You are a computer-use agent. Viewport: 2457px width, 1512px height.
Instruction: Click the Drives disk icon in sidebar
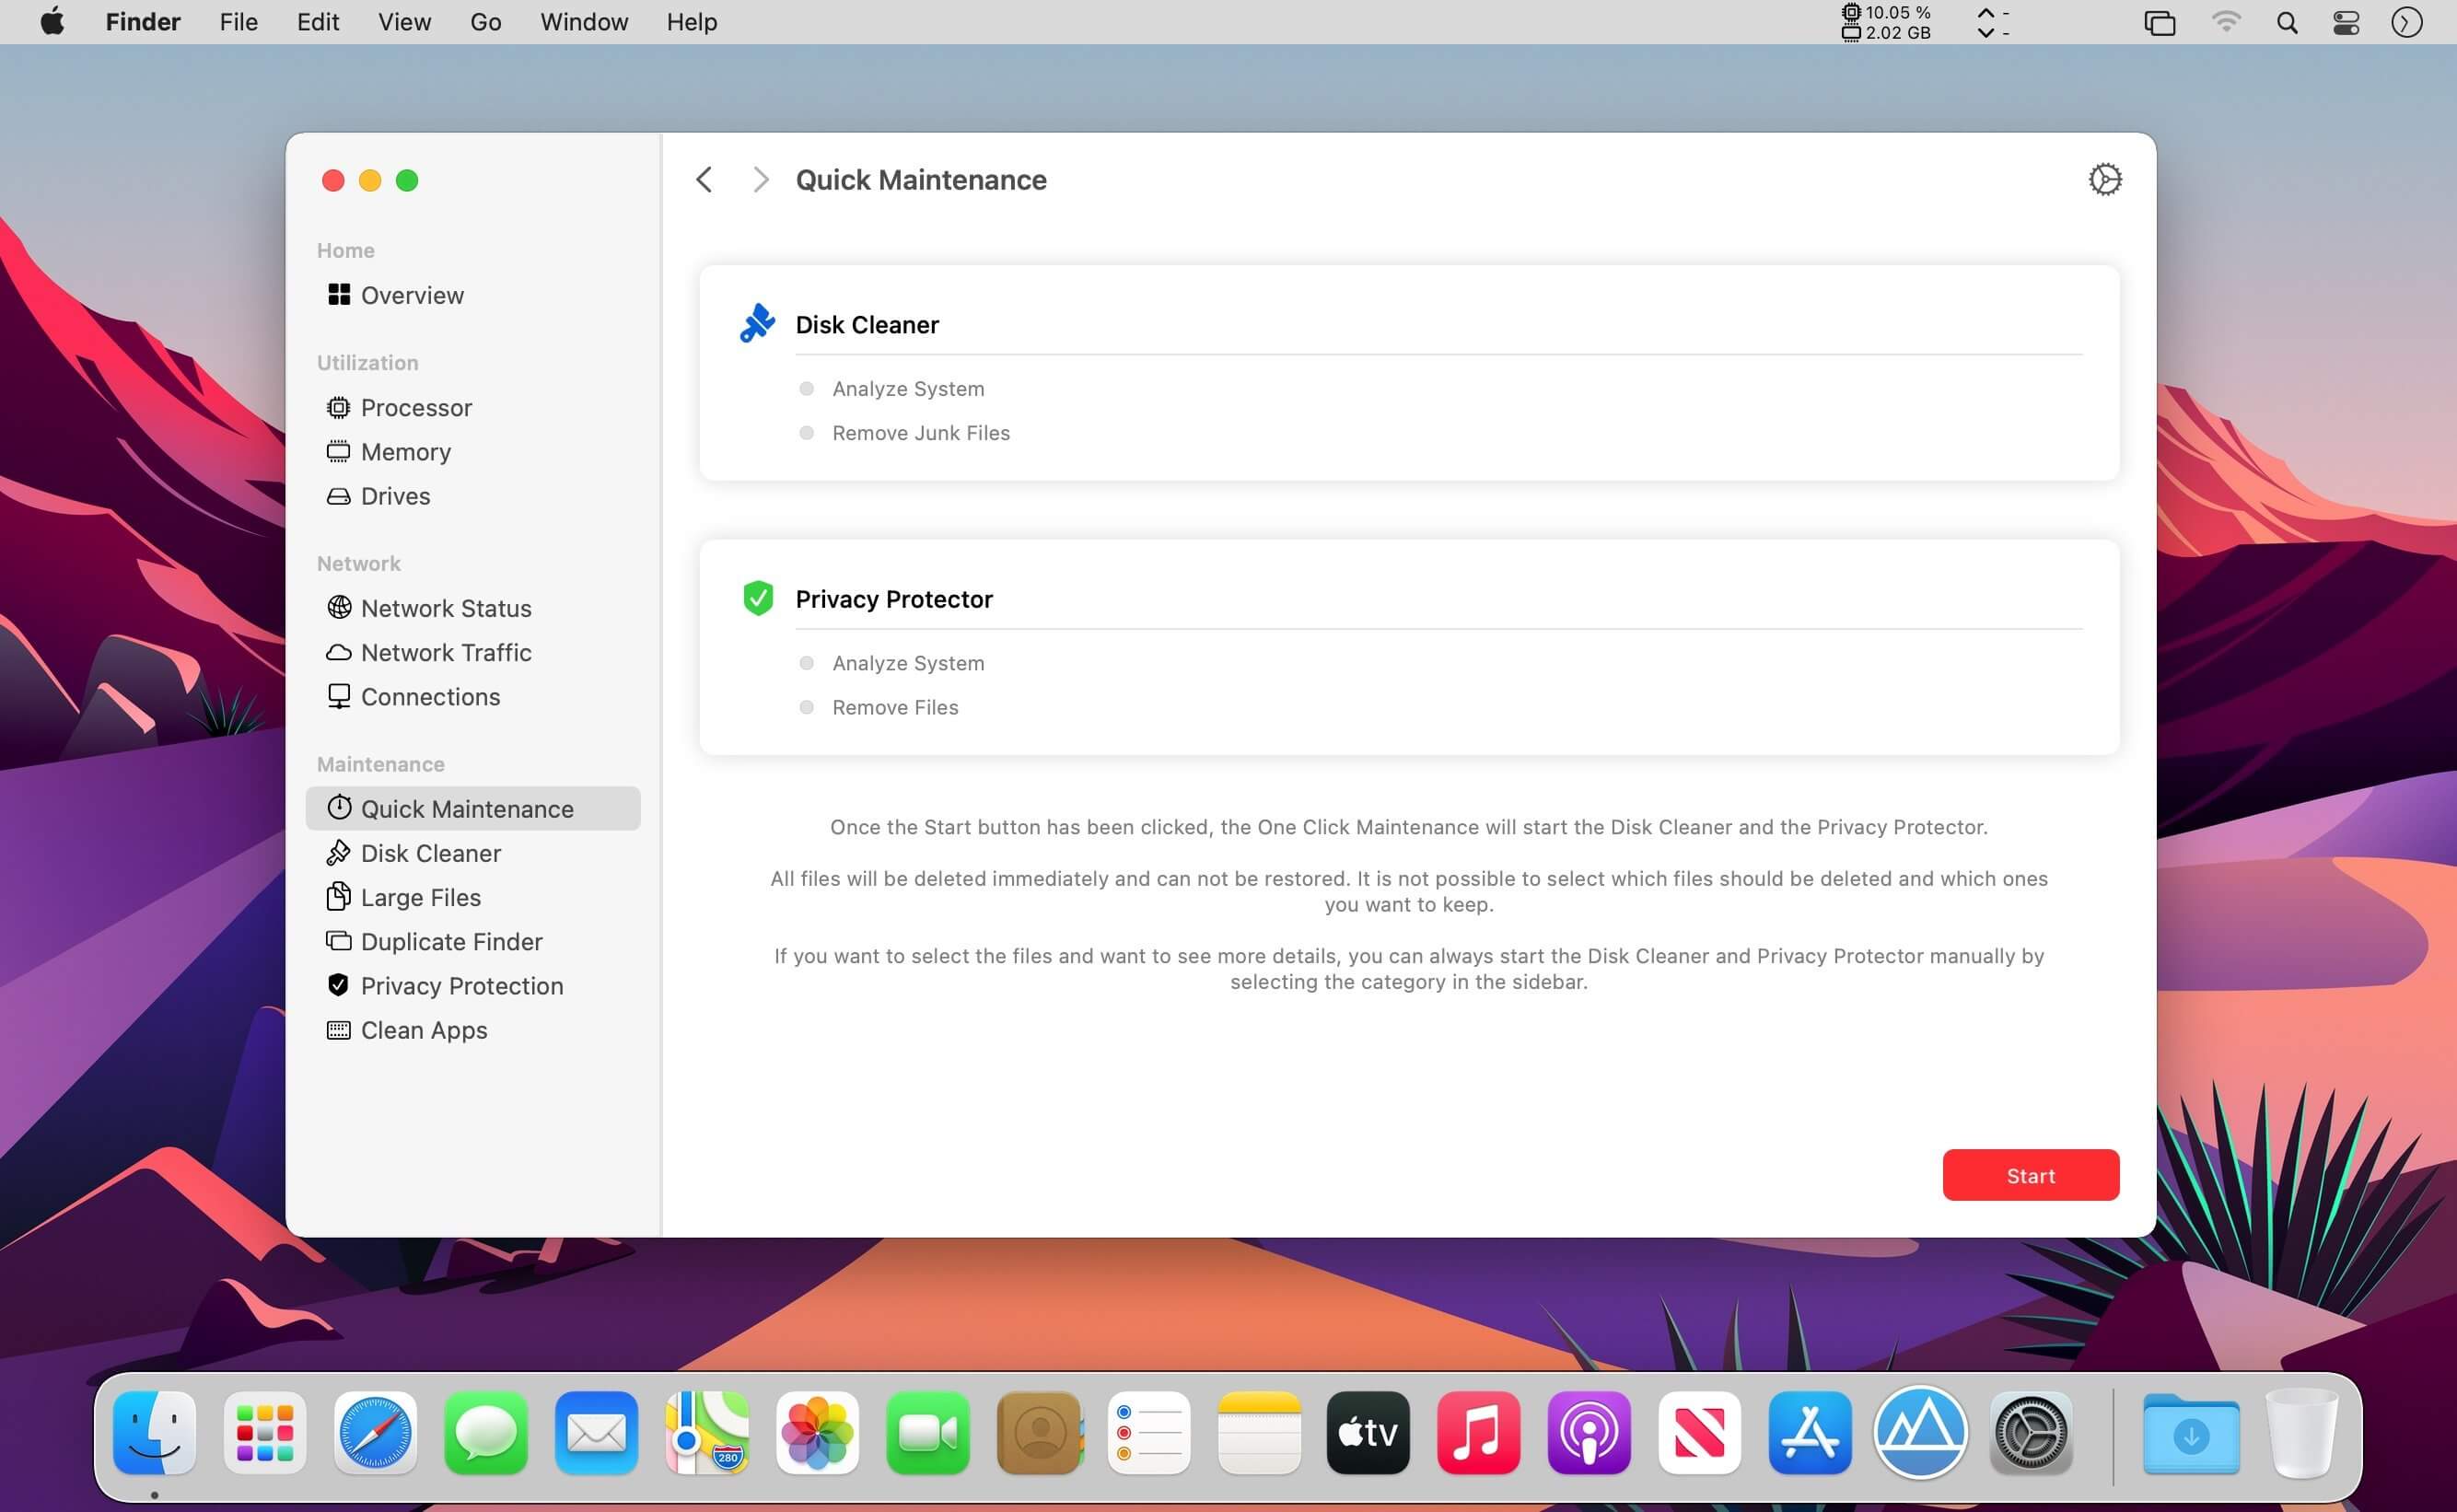point(339,496)
